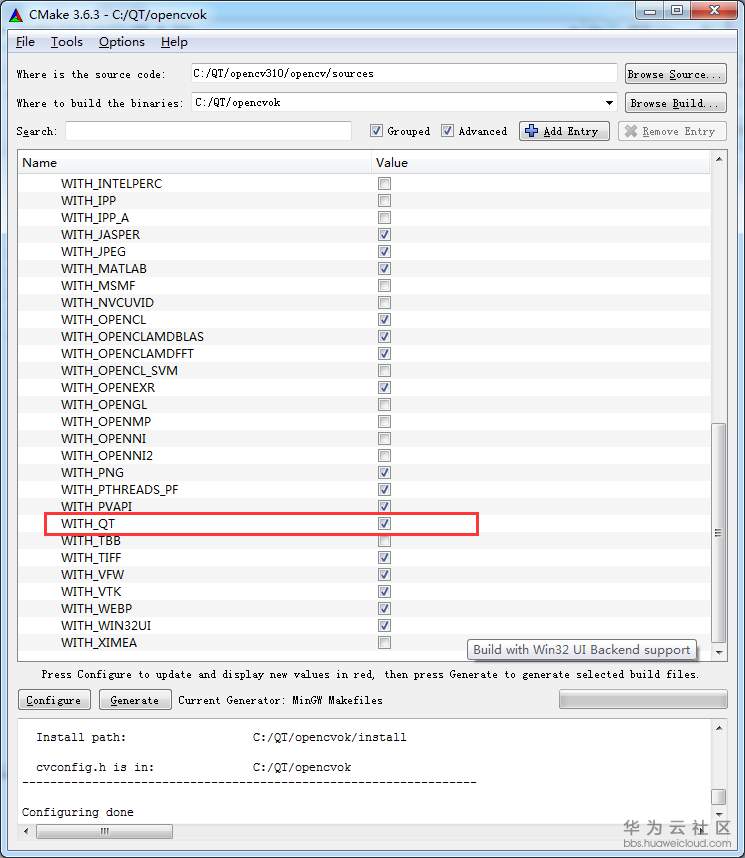Click the Generate button
Image resolution: width=745 pixels, height=858 pixels.
point(135,700)
